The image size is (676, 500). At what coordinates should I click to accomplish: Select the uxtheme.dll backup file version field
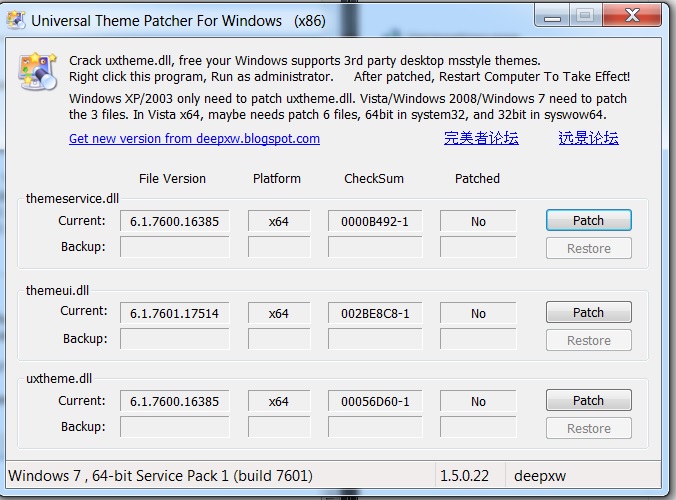pyautogui.click(x=175, y=427)
